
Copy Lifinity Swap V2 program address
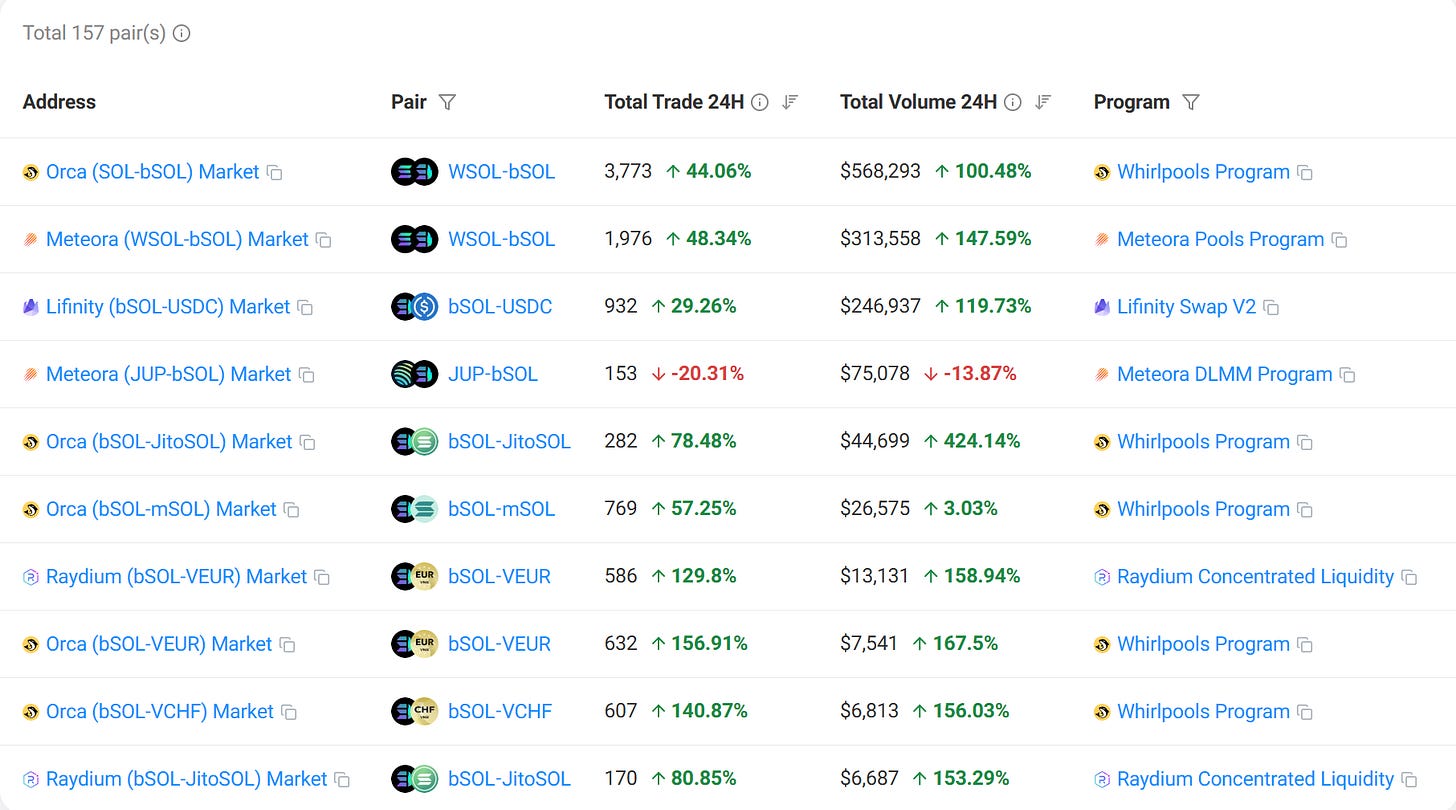coord(1271,308)
